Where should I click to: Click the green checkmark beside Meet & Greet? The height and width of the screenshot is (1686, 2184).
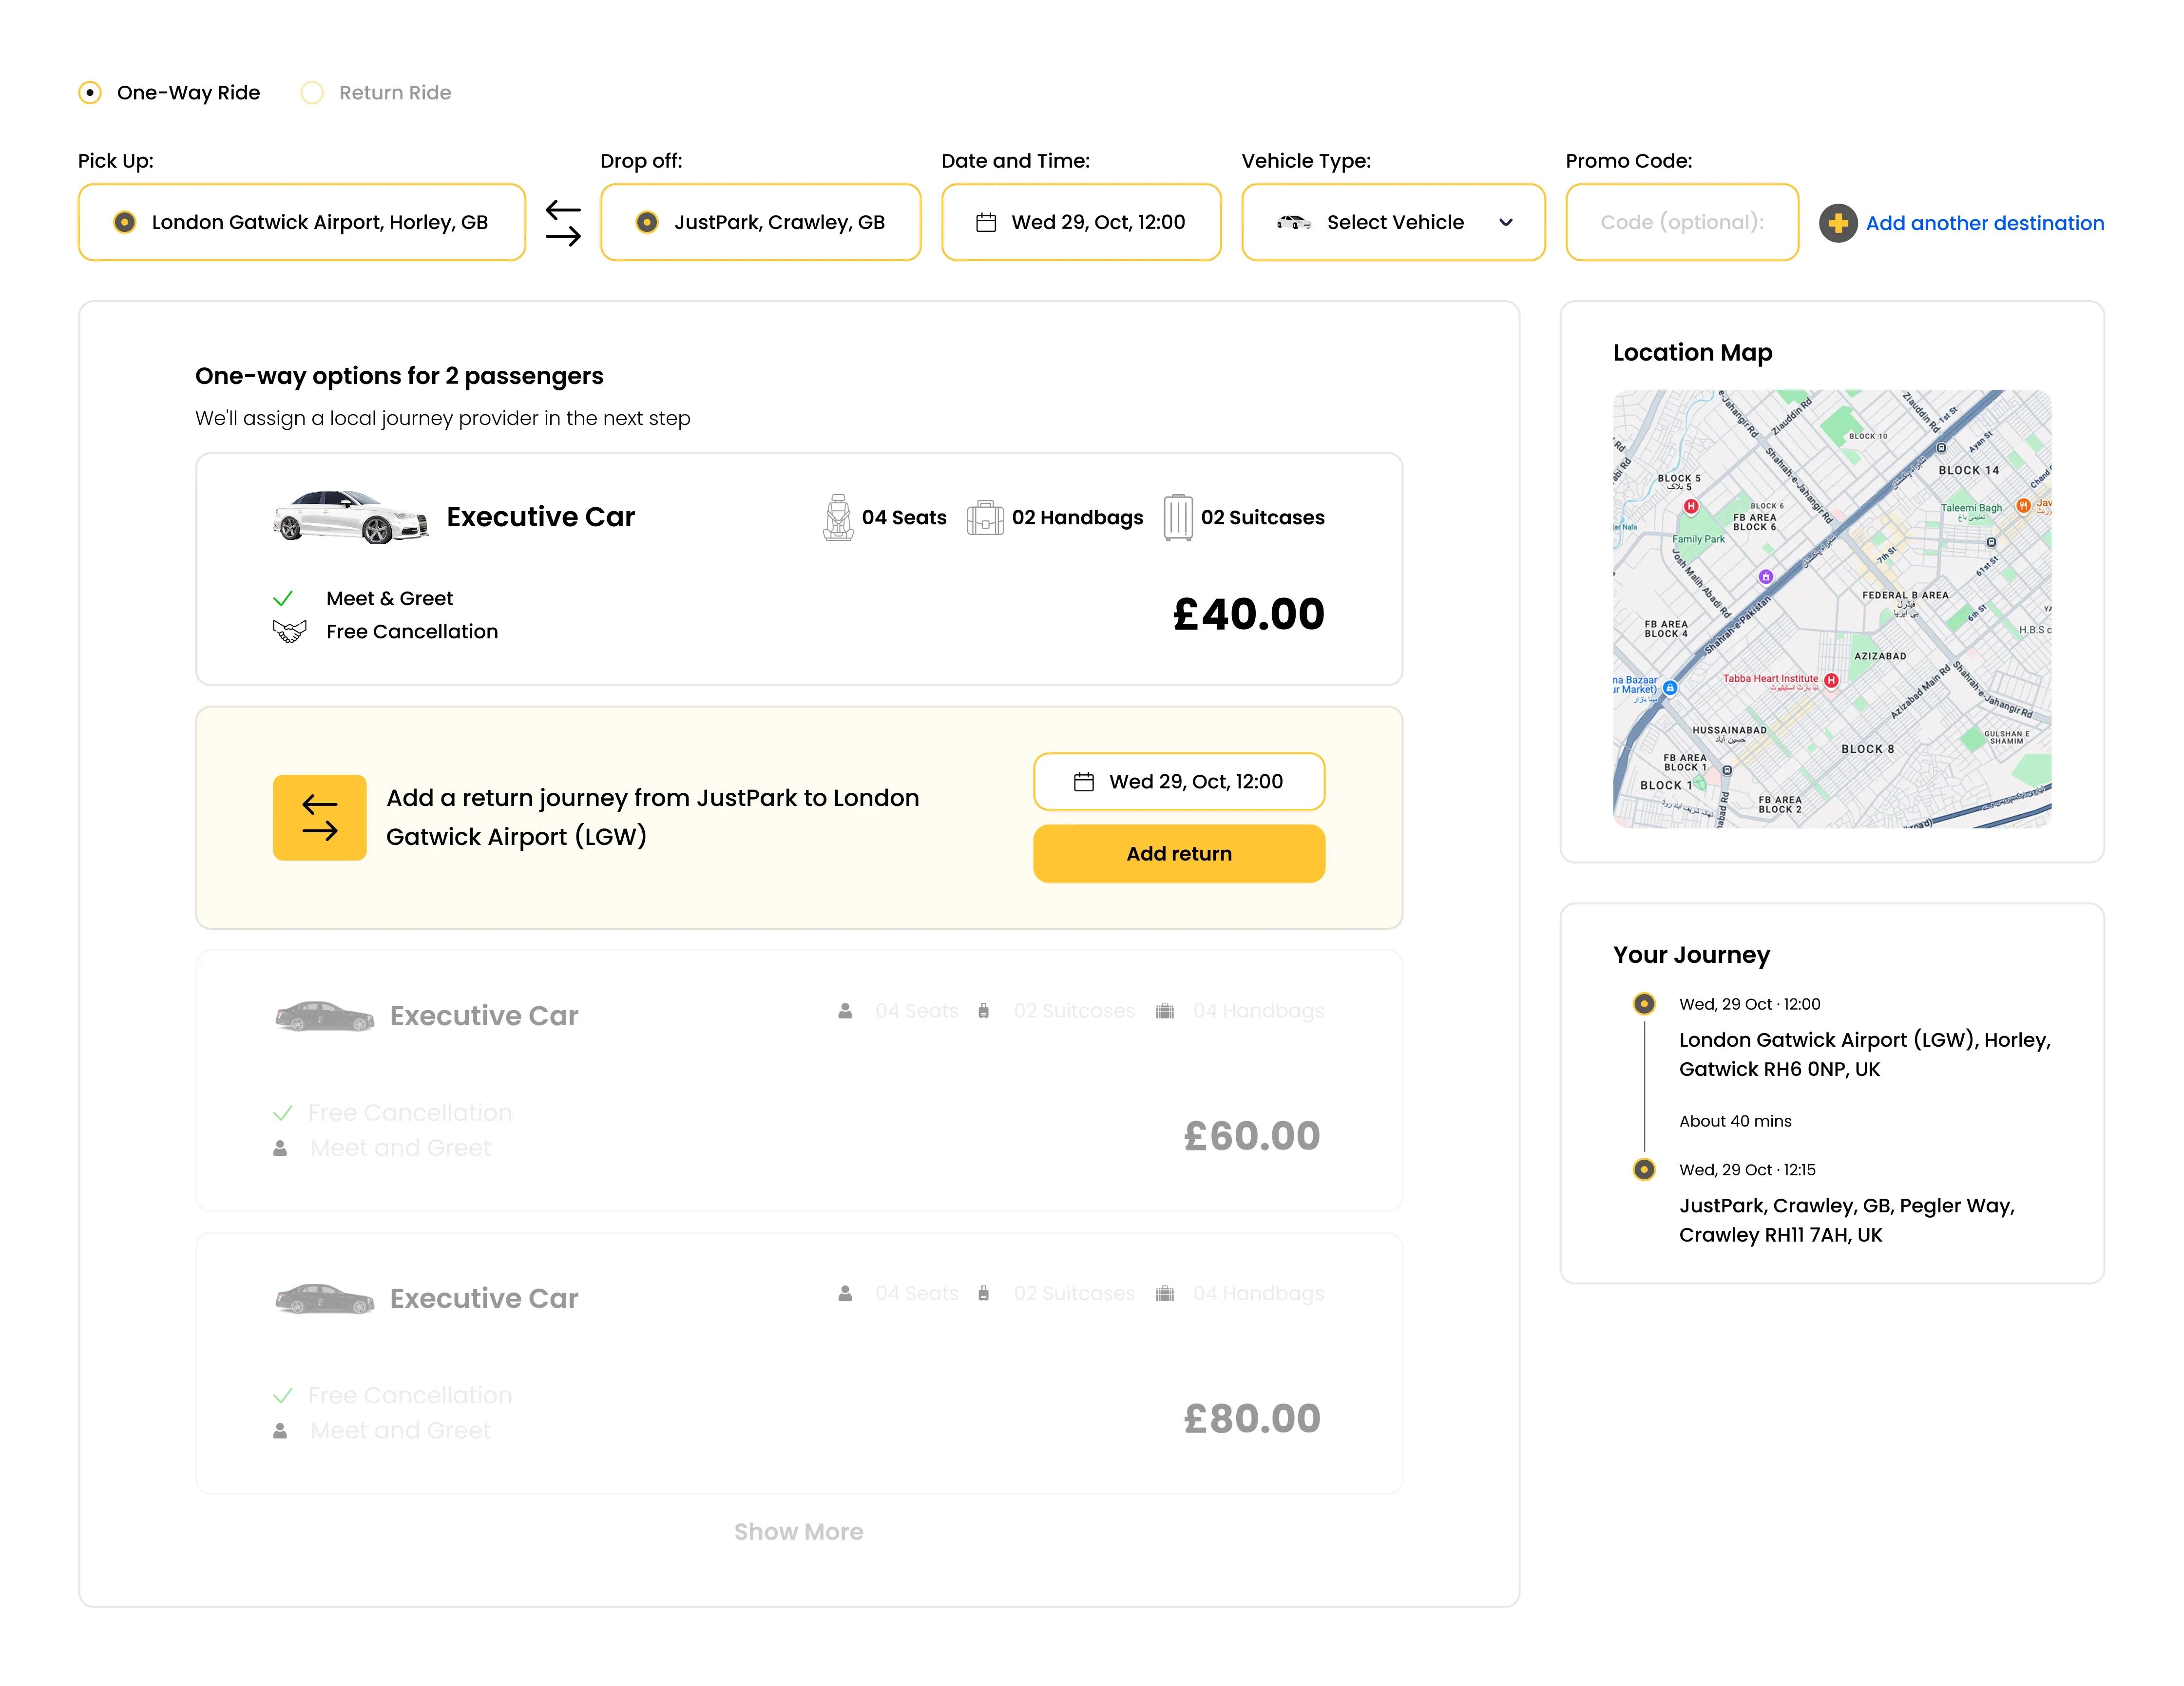[x=283, y=598]
